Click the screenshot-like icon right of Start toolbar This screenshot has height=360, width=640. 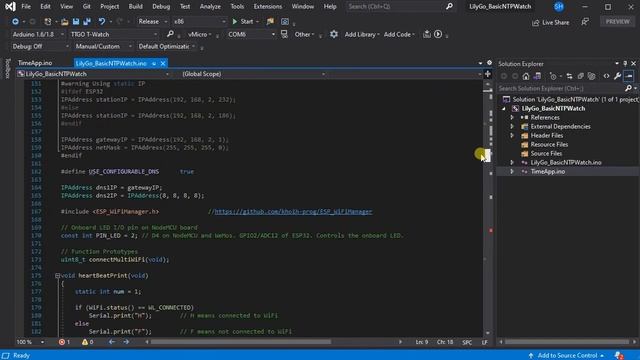(x=285, y=21)
